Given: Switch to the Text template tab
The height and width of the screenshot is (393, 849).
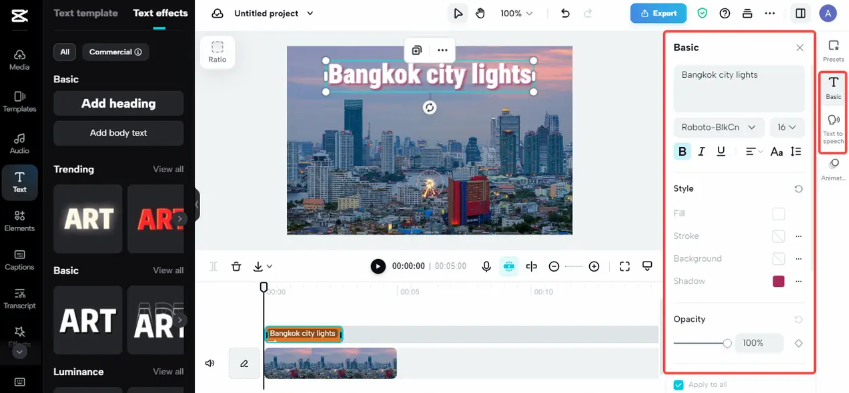Looking at the screenshot, I should point(86,13).
